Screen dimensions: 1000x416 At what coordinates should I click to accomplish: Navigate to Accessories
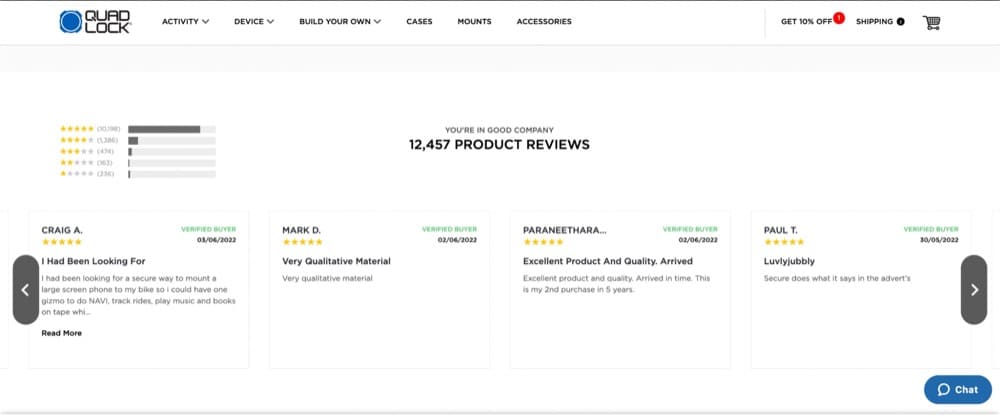pos(544,21)
